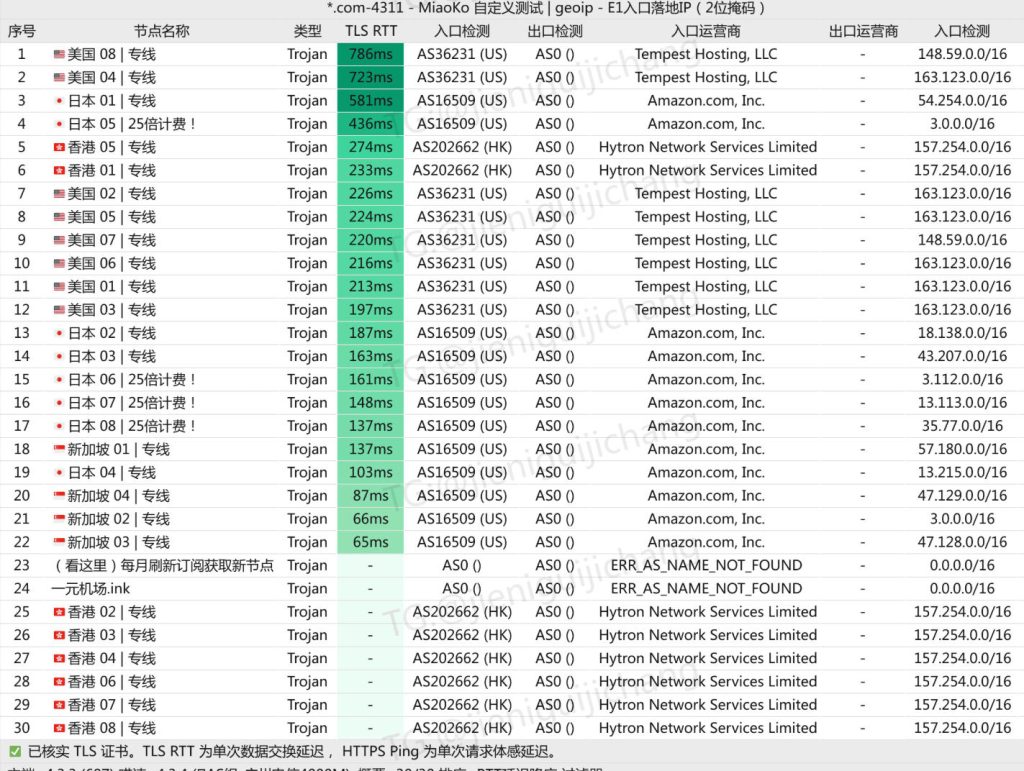
Task: Click the Japan flag beside 日本 06 | 25倍计费!
Action: 59,380
